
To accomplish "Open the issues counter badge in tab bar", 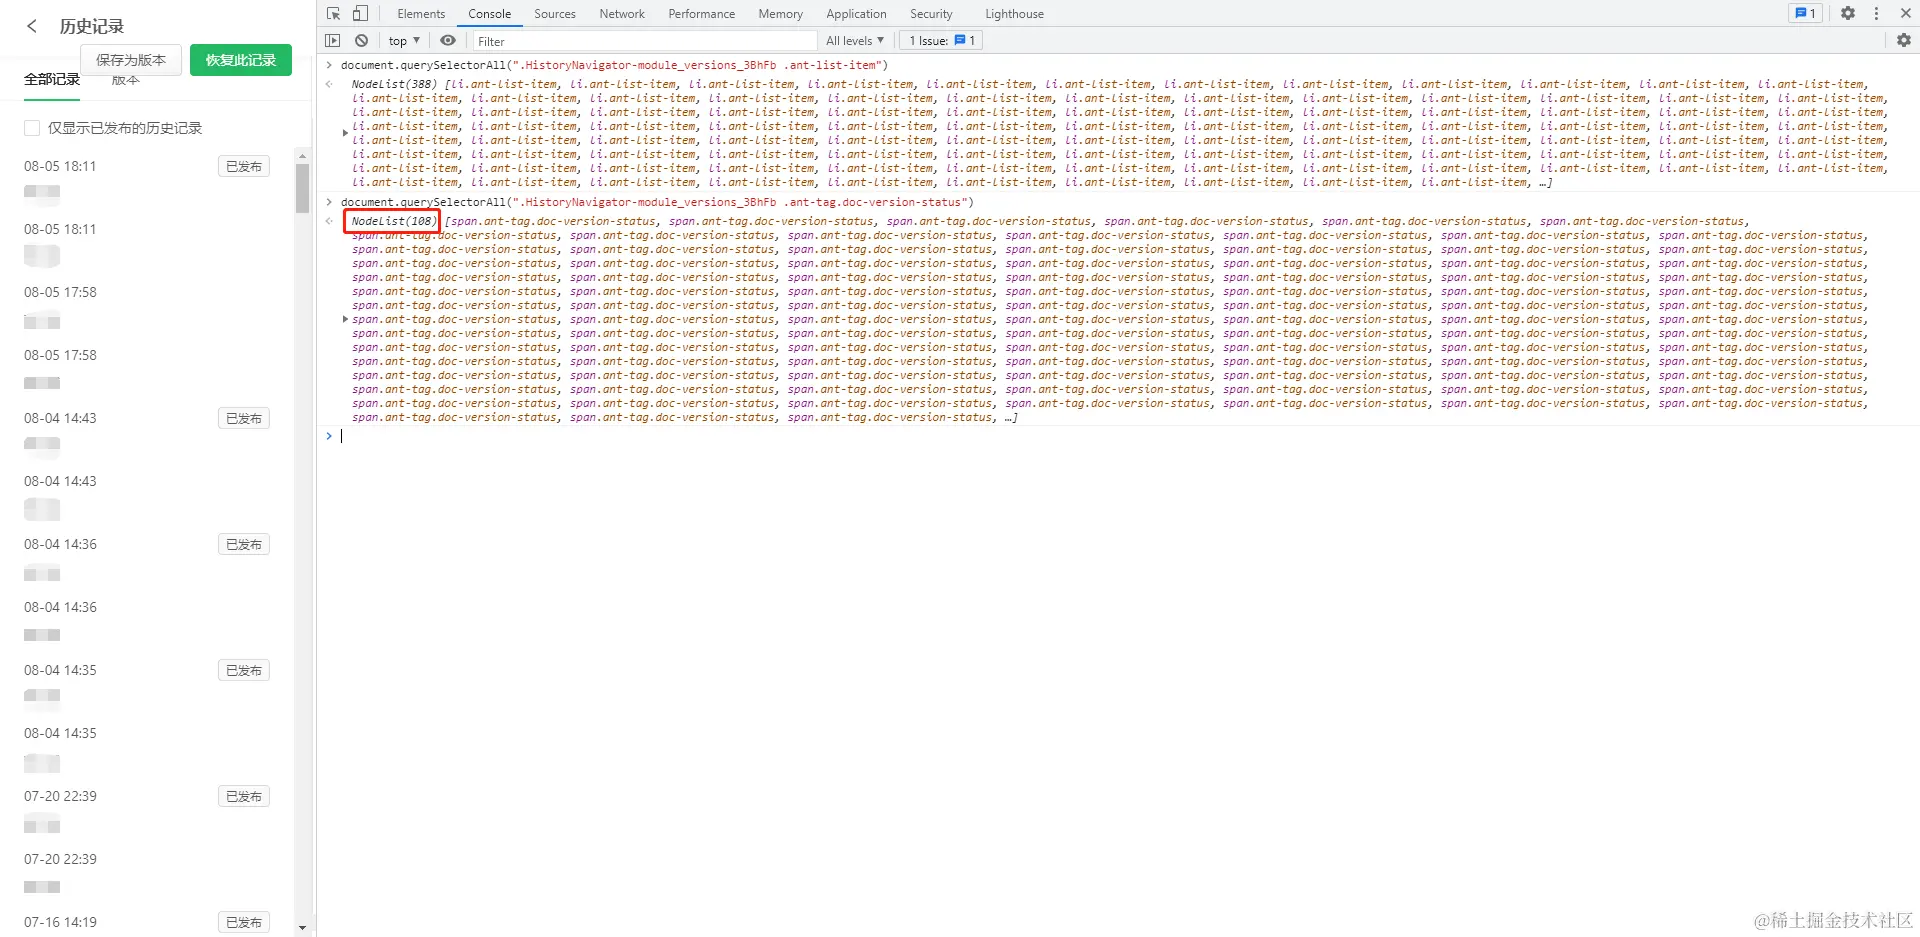I will [1806, 13].
